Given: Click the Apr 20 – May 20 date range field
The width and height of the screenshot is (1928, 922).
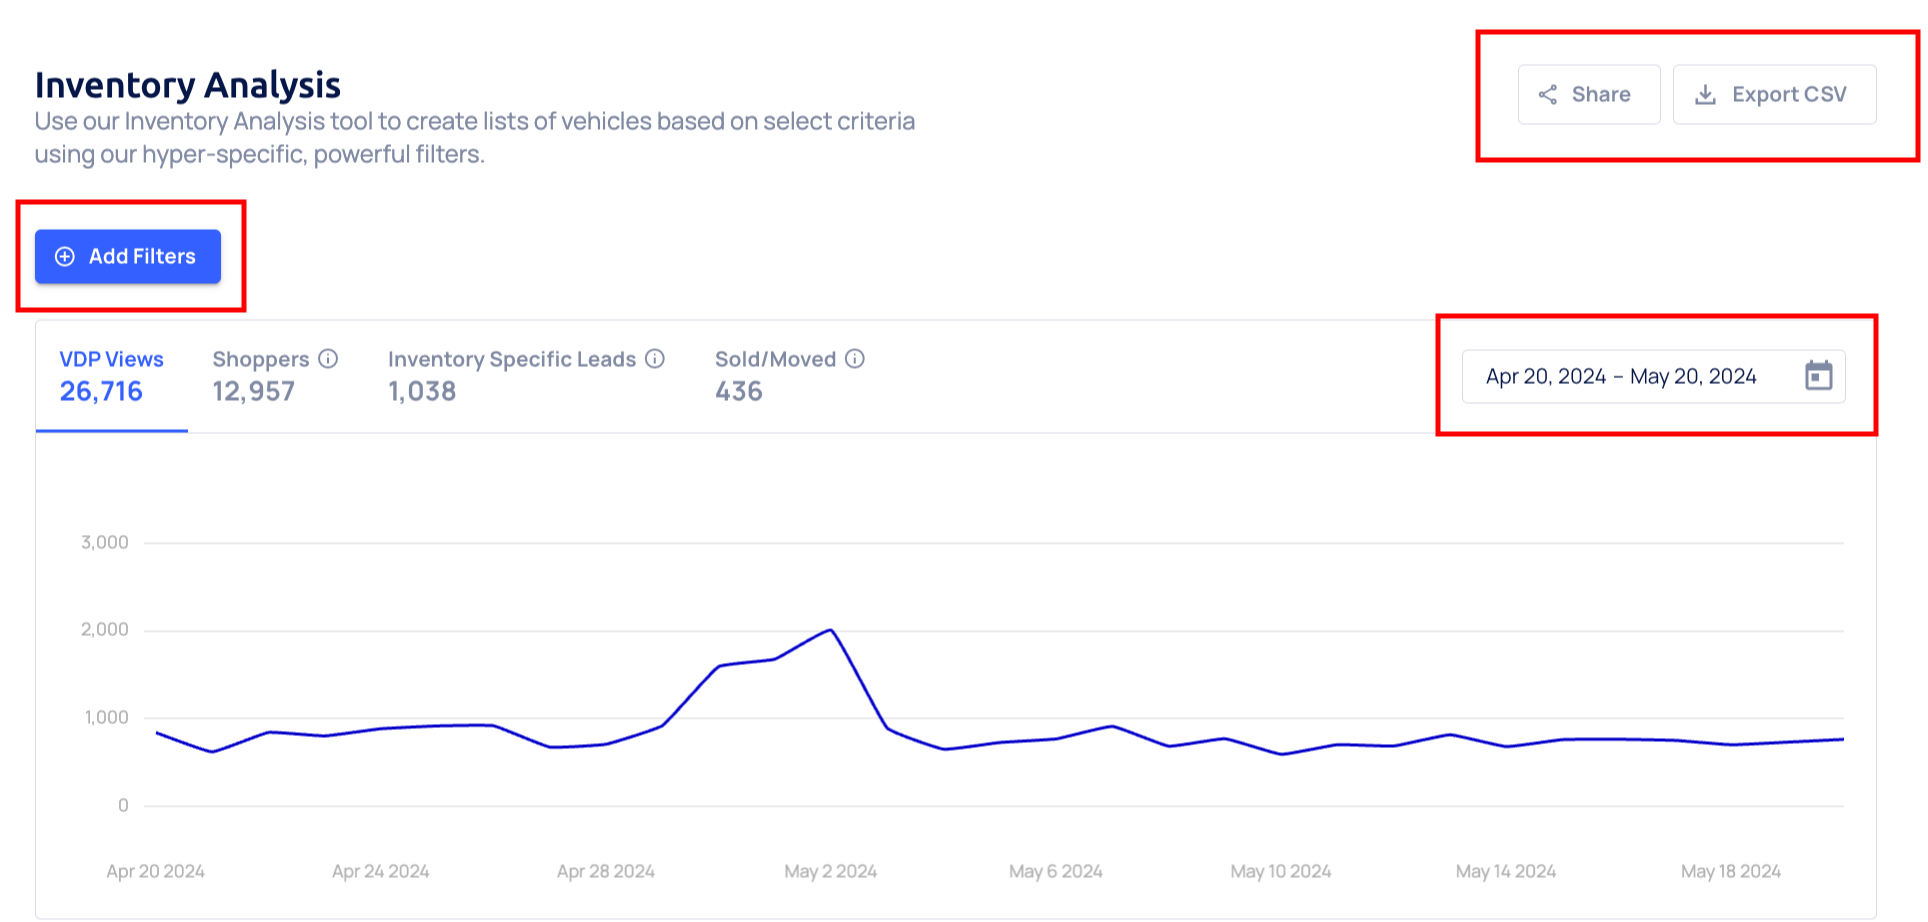Looking at the screenshot, I should click(x=1620, y=377).
